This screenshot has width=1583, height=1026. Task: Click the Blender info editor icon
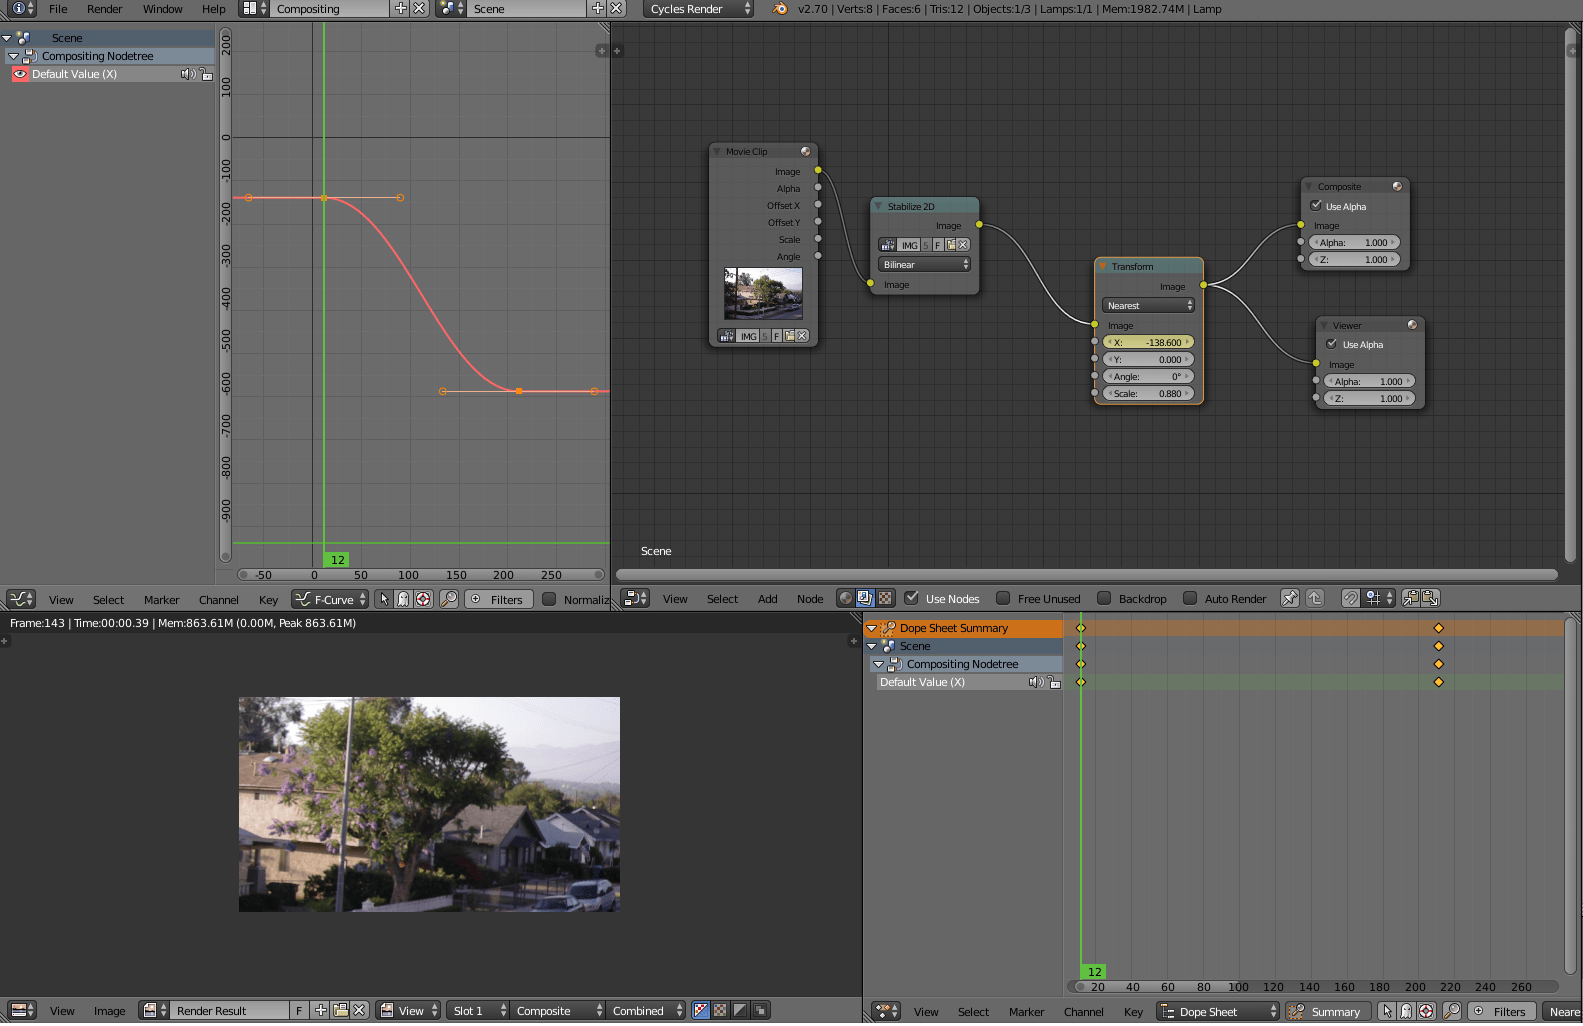[x=23, y=9]
